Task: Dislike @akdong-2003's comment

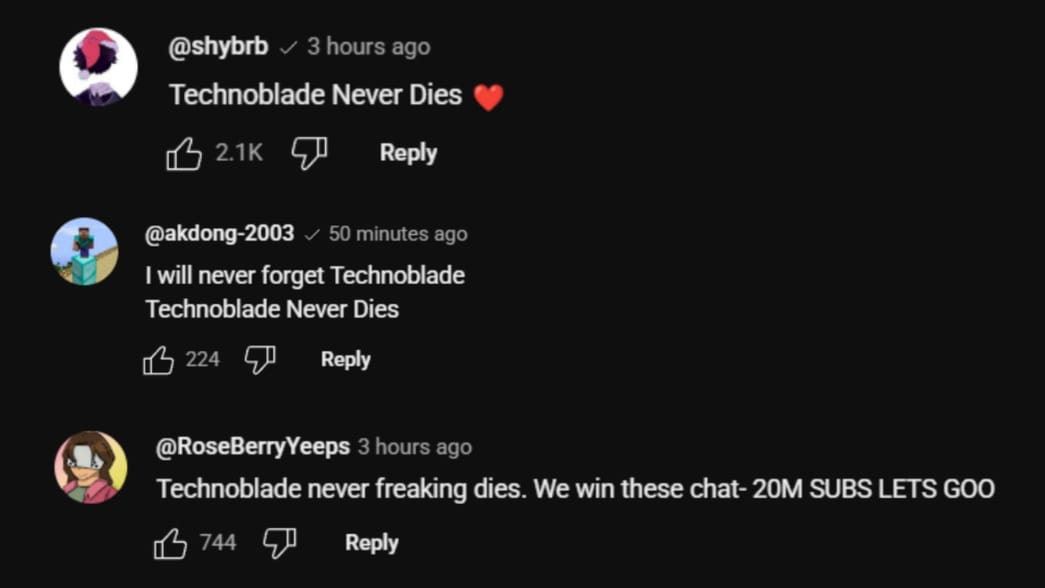Action: click(257, 358)
